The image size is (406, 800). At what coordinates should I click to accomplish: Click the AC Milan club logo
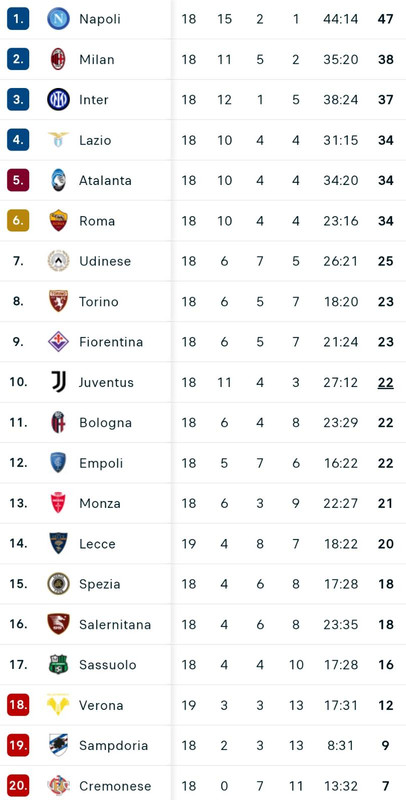point(58,59)
